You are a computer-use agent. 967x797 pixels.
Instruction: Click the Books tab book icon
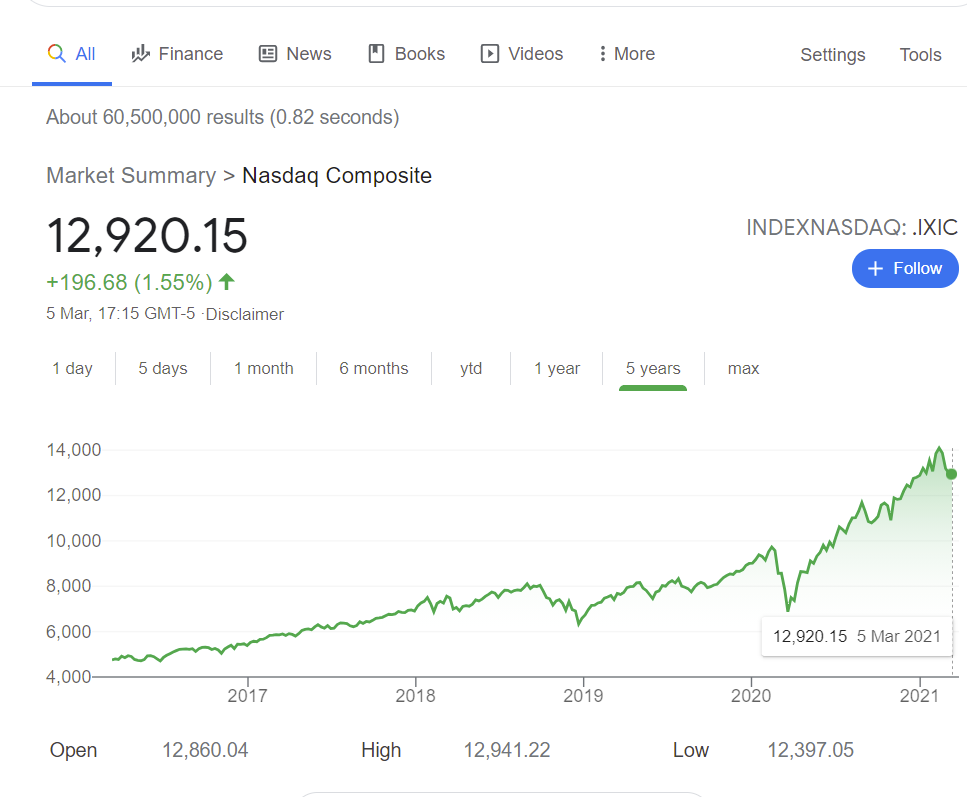tap(377, 54)
